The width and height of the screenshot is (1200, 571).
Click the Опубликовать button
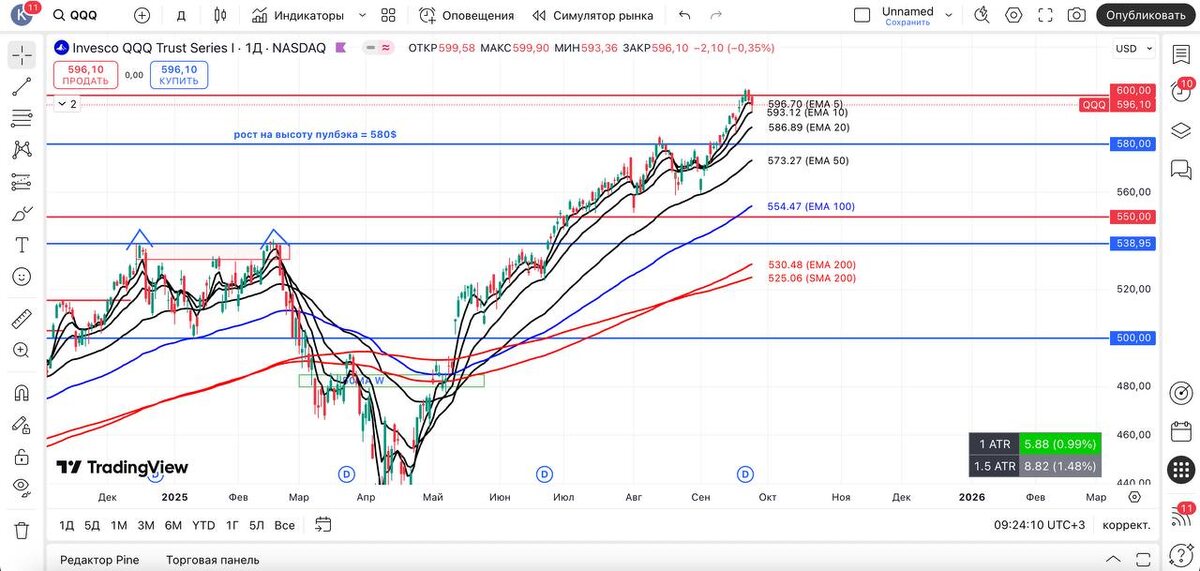[x=1146, y=15]
